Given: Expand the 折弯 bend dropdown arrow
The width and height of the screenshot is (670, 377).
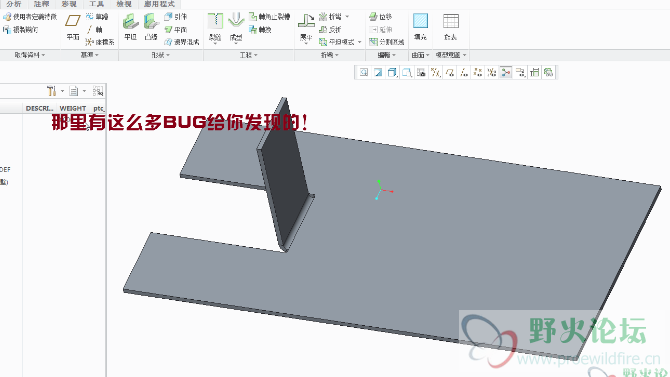Looking at the screenshot, I should coord(347,17).
